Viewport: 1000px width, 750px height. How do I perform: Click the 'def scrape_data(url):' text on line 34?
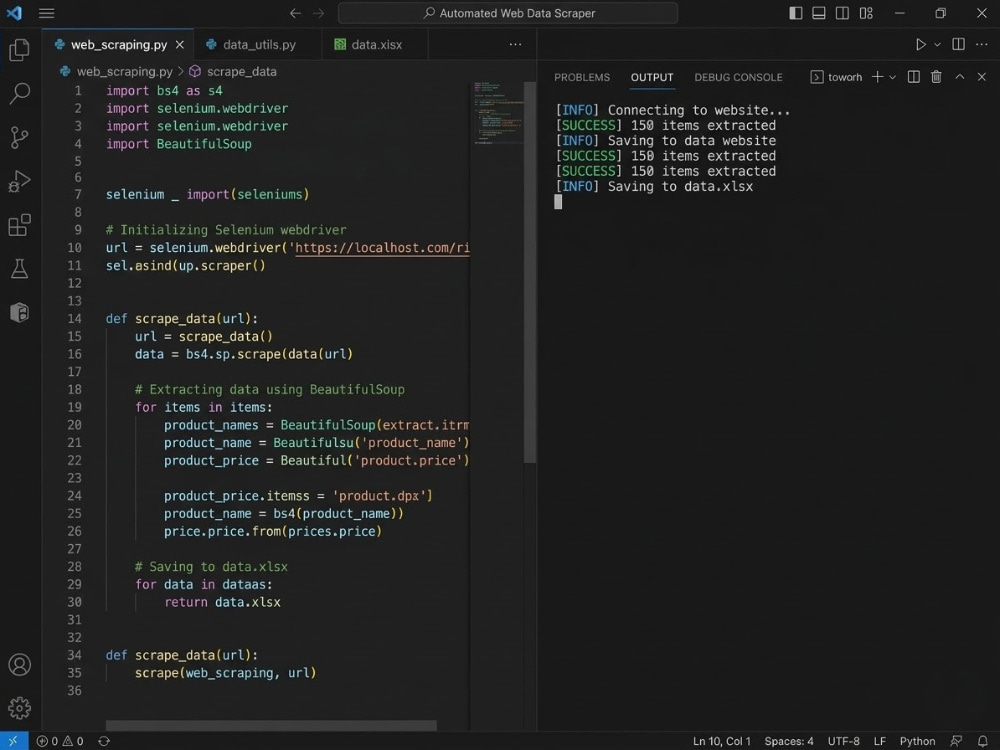(x=182, y=655)
